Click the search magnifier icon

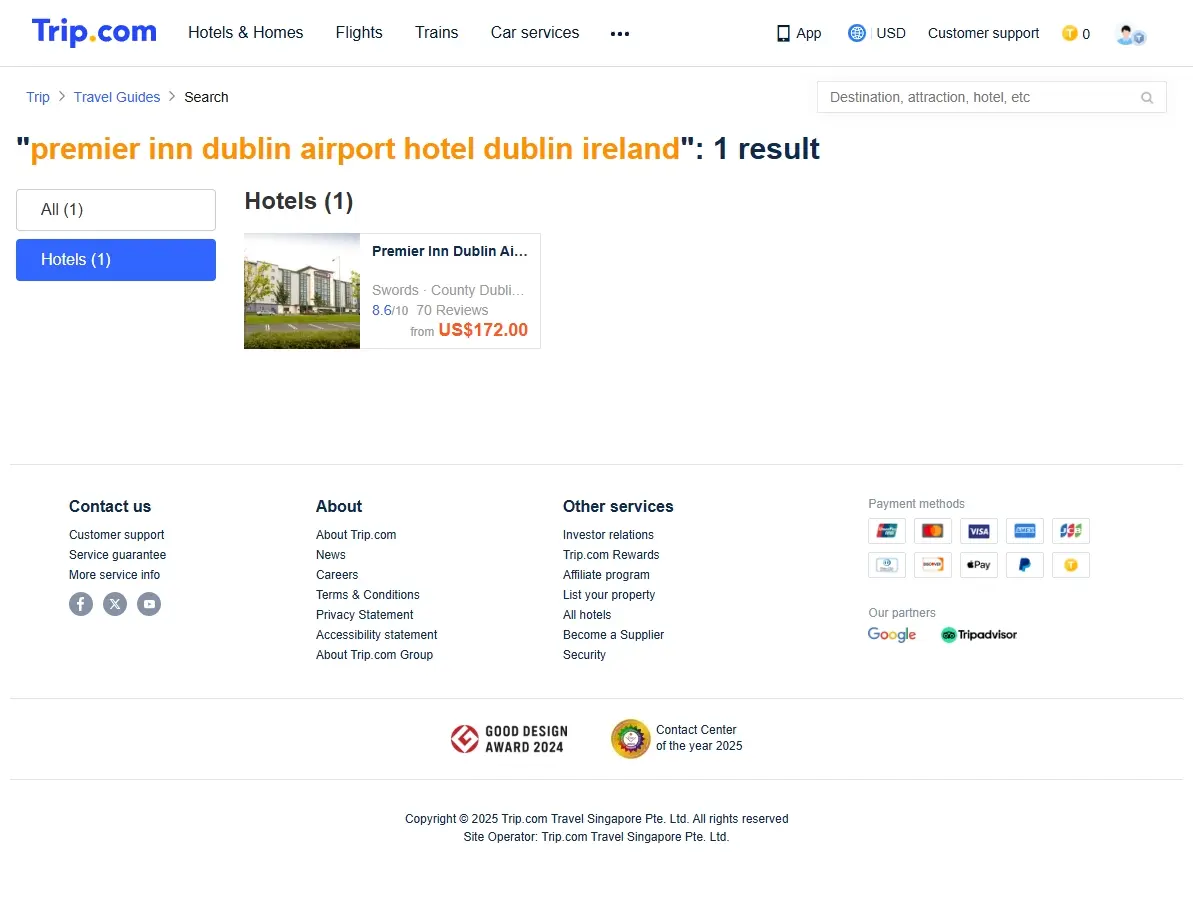pos(1147,97)
